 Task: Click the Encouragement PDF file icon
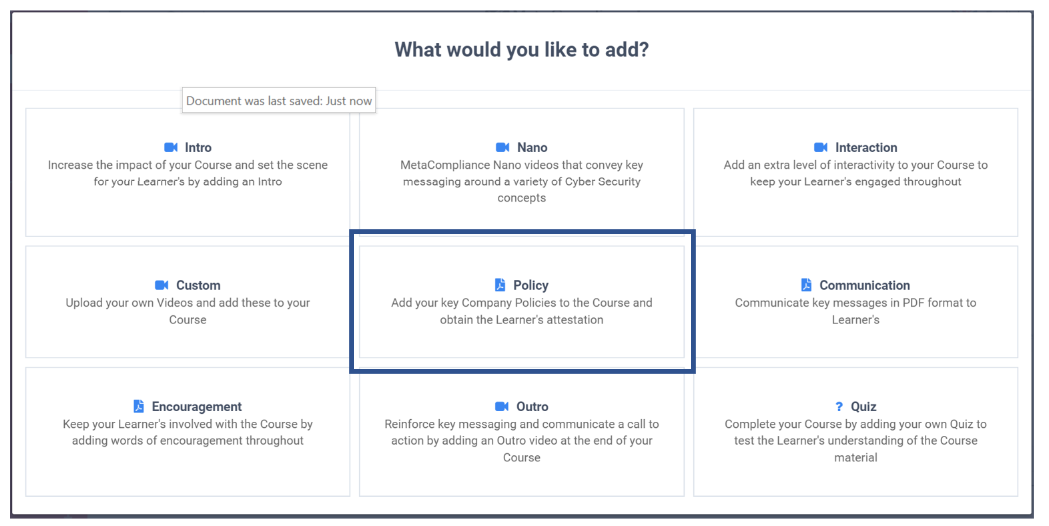coord(138,406)
